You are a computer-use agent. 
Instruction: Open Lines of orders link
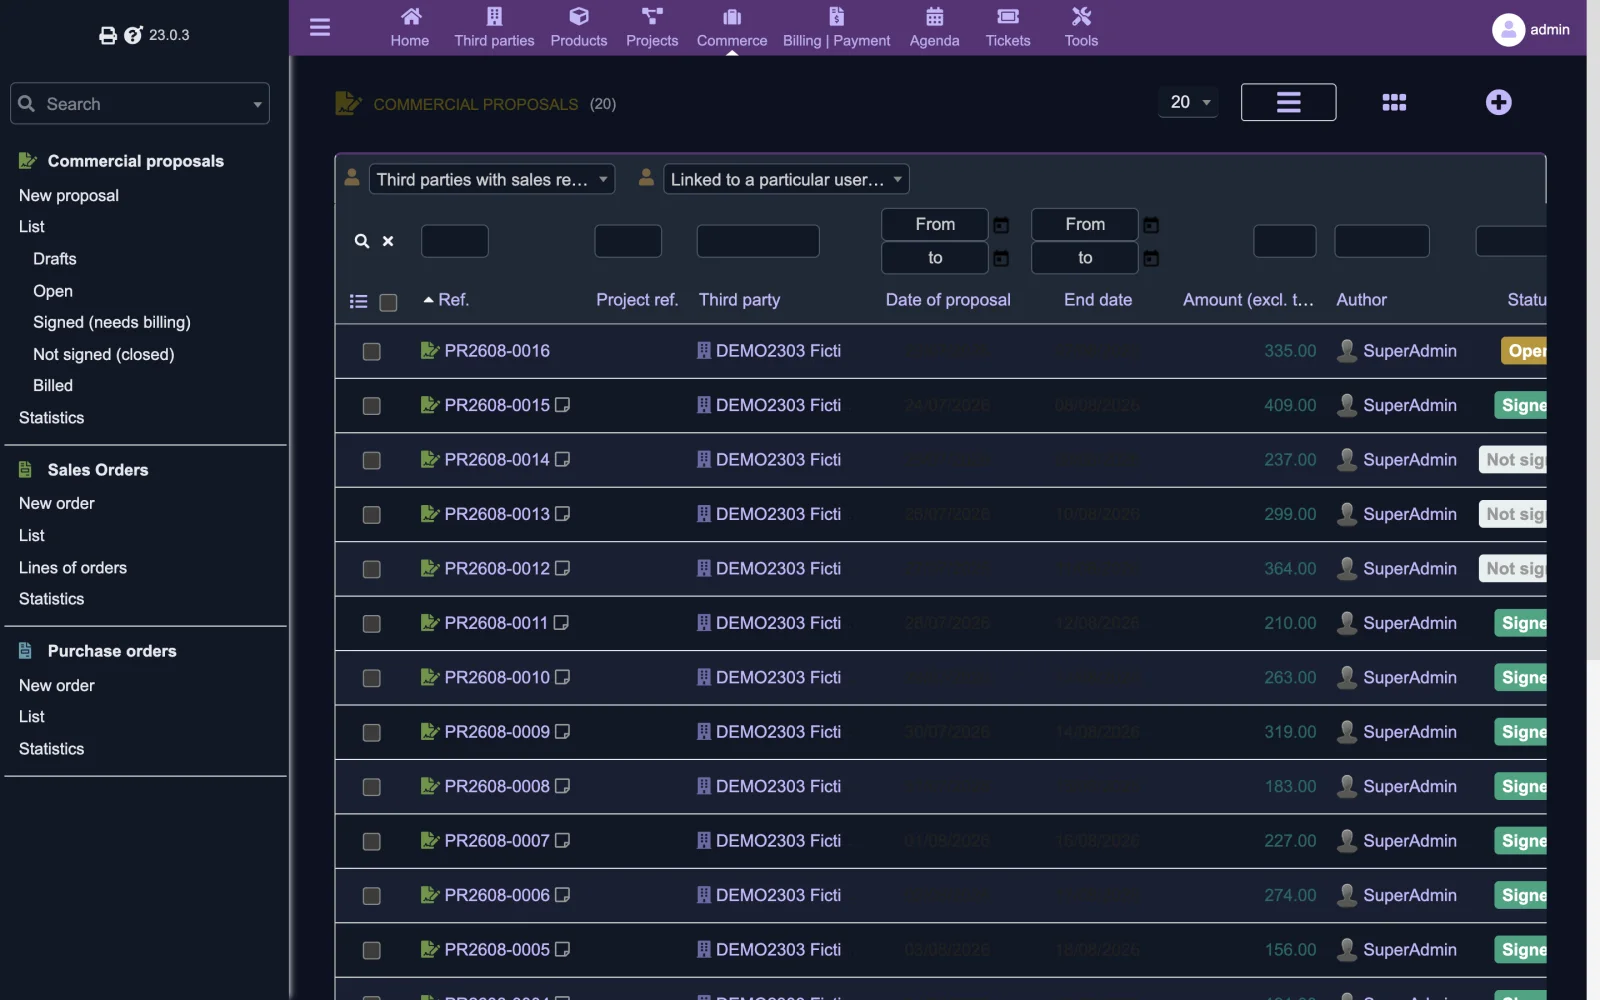(73, 568)
